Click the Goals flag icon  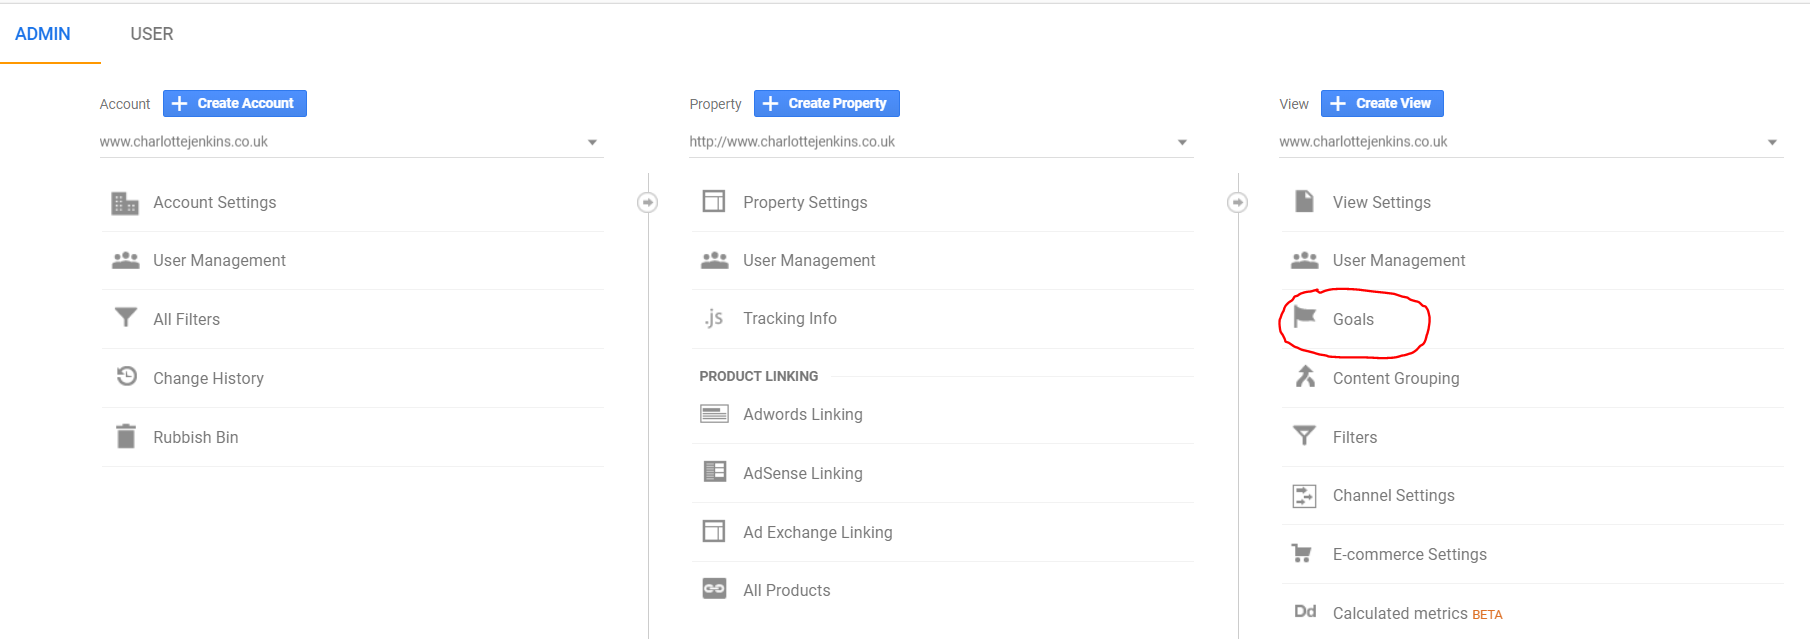click(1304, 317)
